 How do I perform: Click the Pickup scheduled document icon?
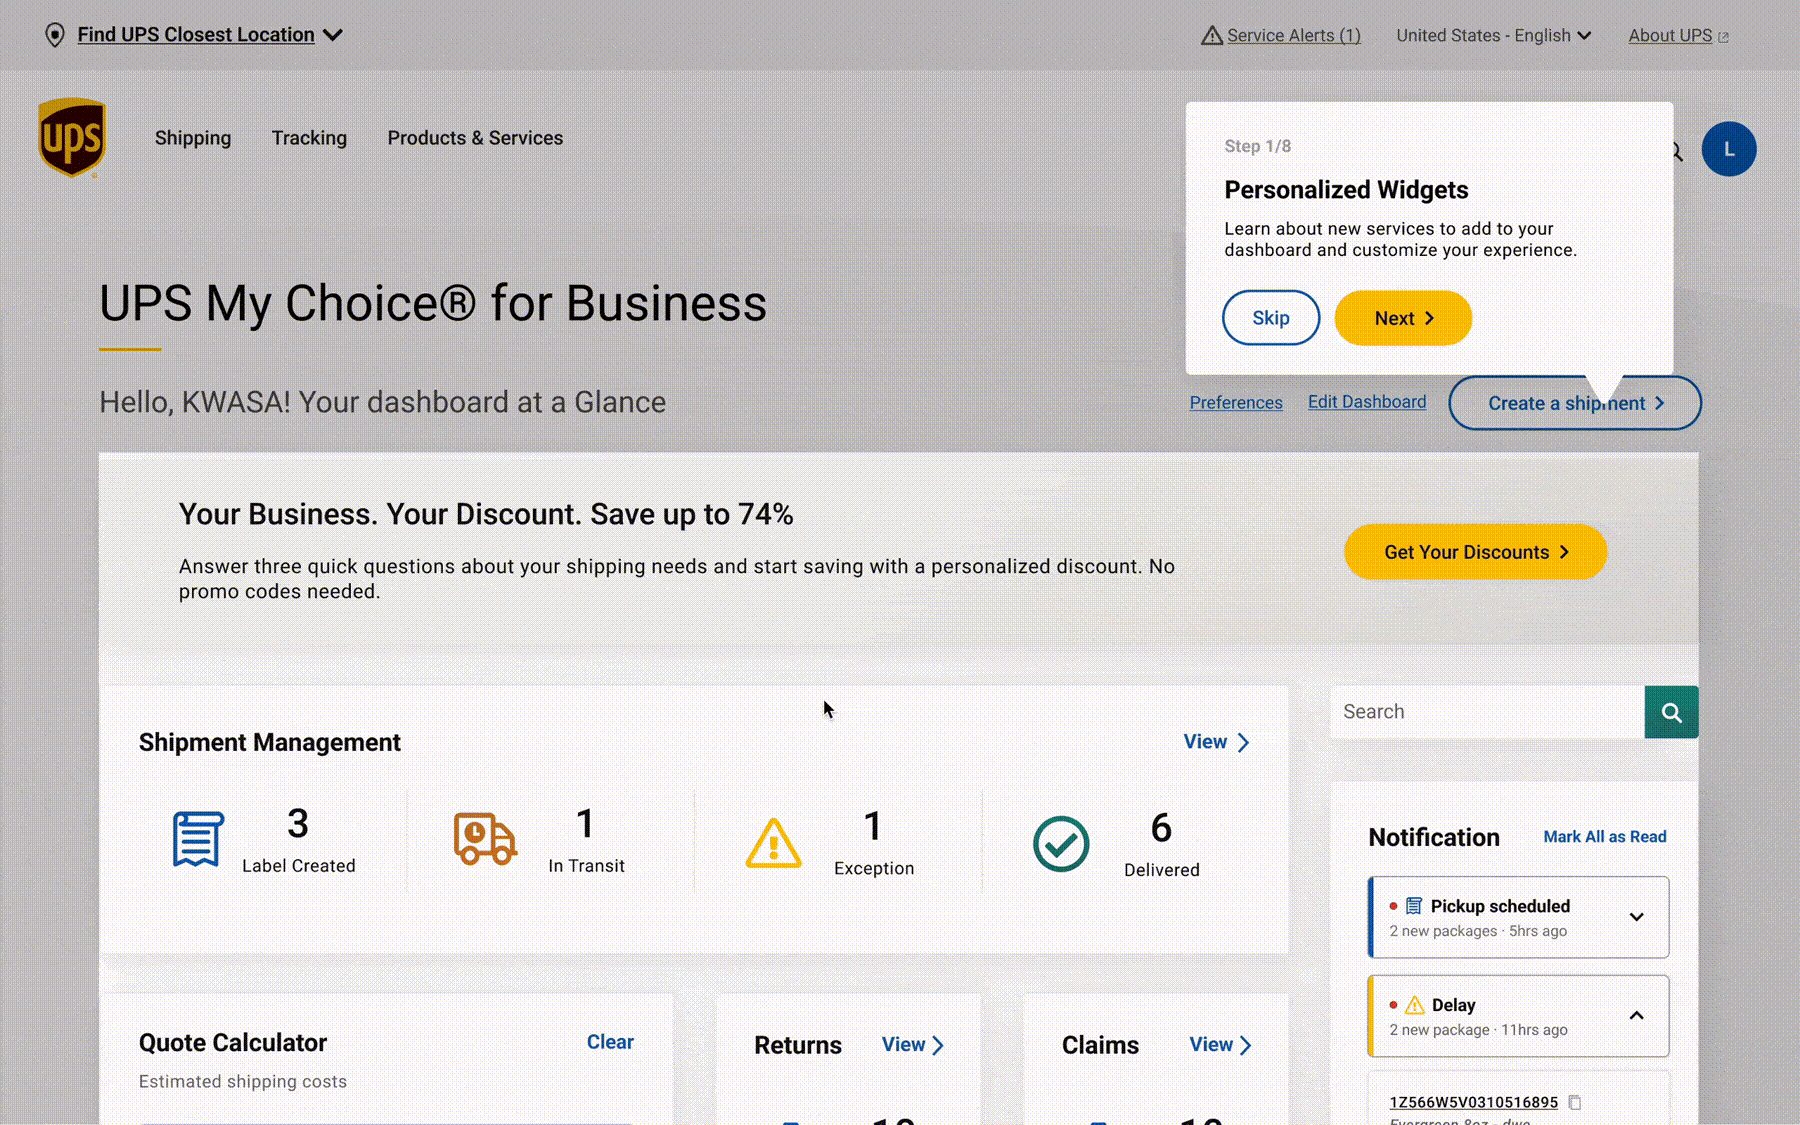(1414, 906)
